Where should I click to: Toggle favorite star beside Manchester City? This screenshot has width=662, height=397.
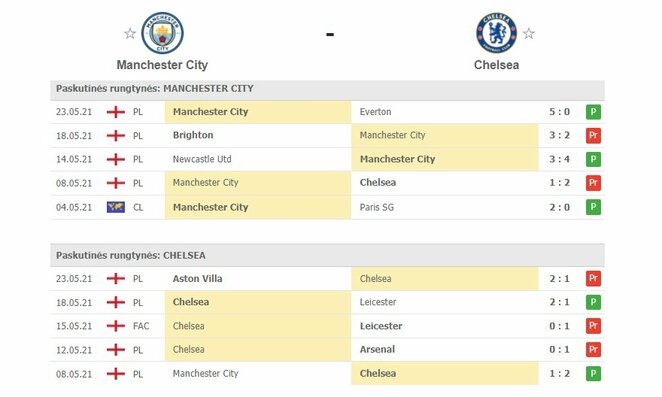130,33
